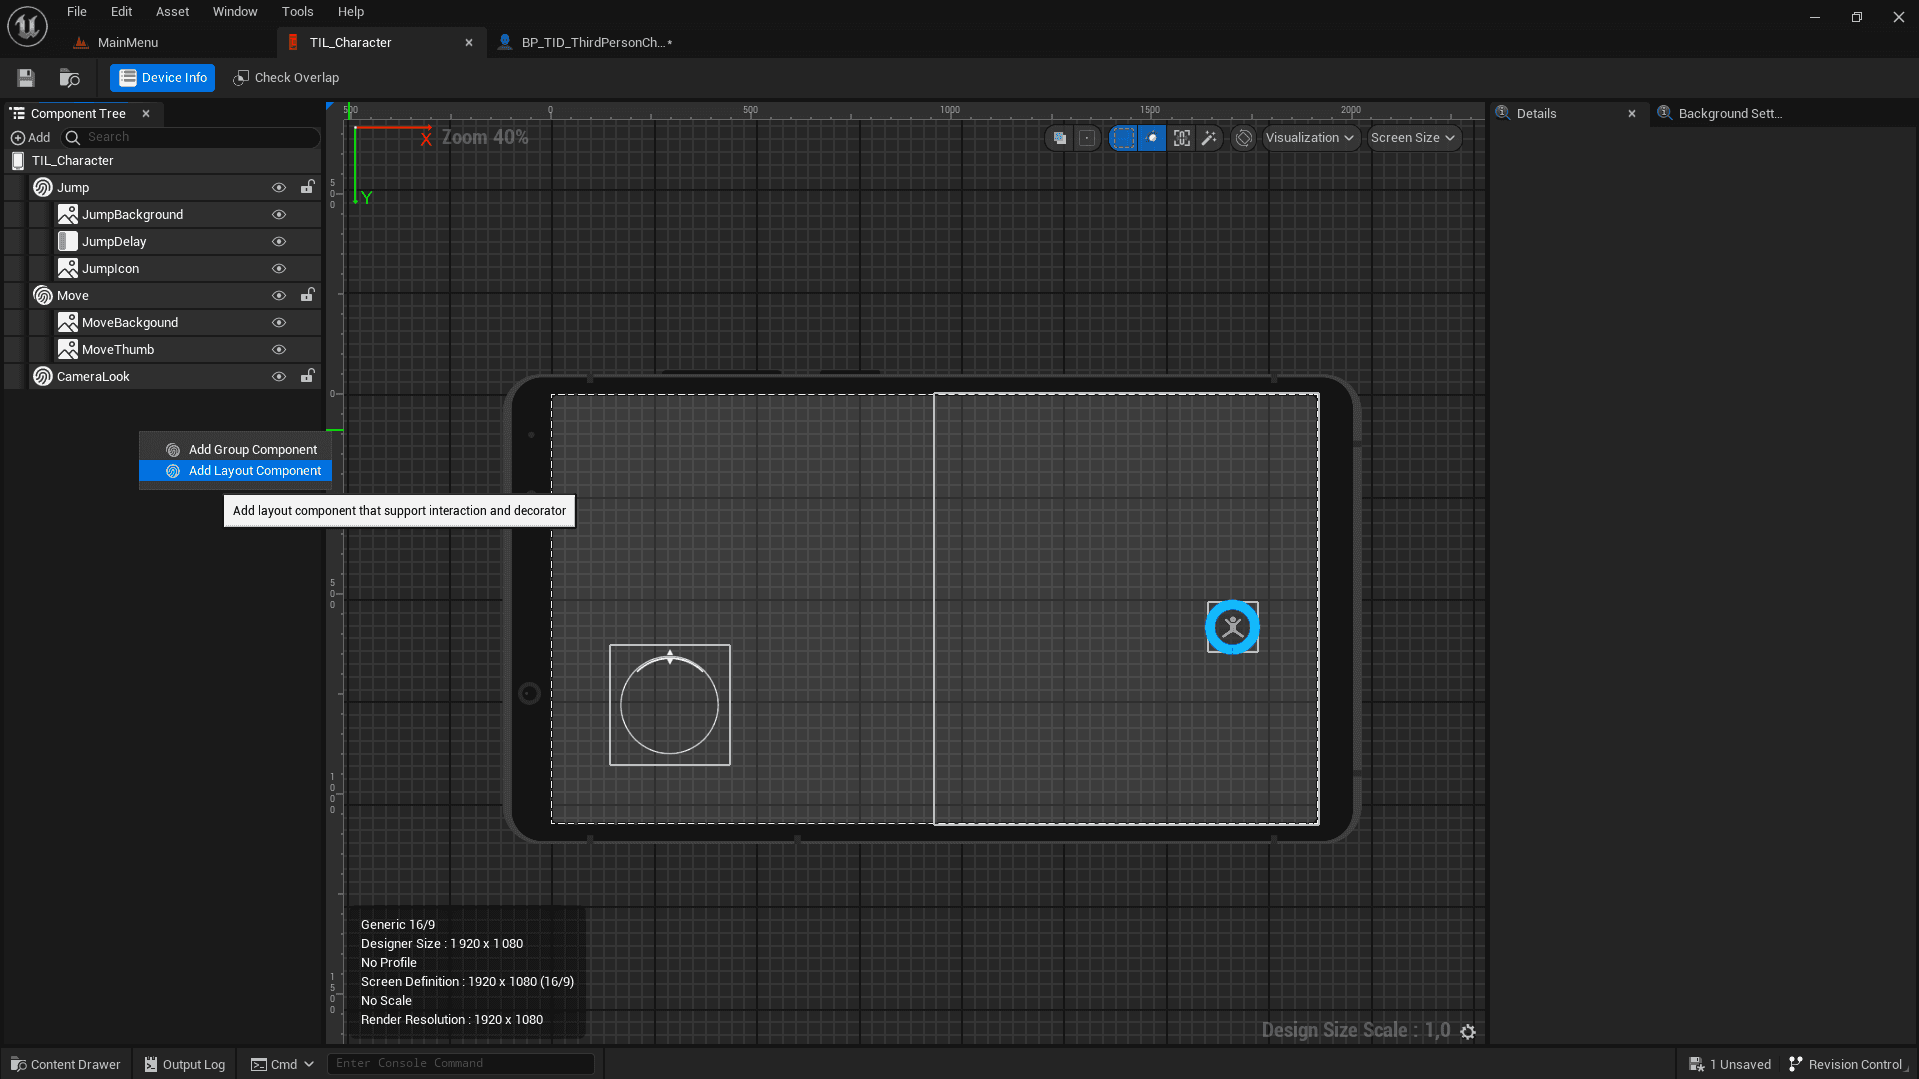
Task: Switch to the BP_TID_ThirdPersonCh tab
Action: (x=596, y=43)
